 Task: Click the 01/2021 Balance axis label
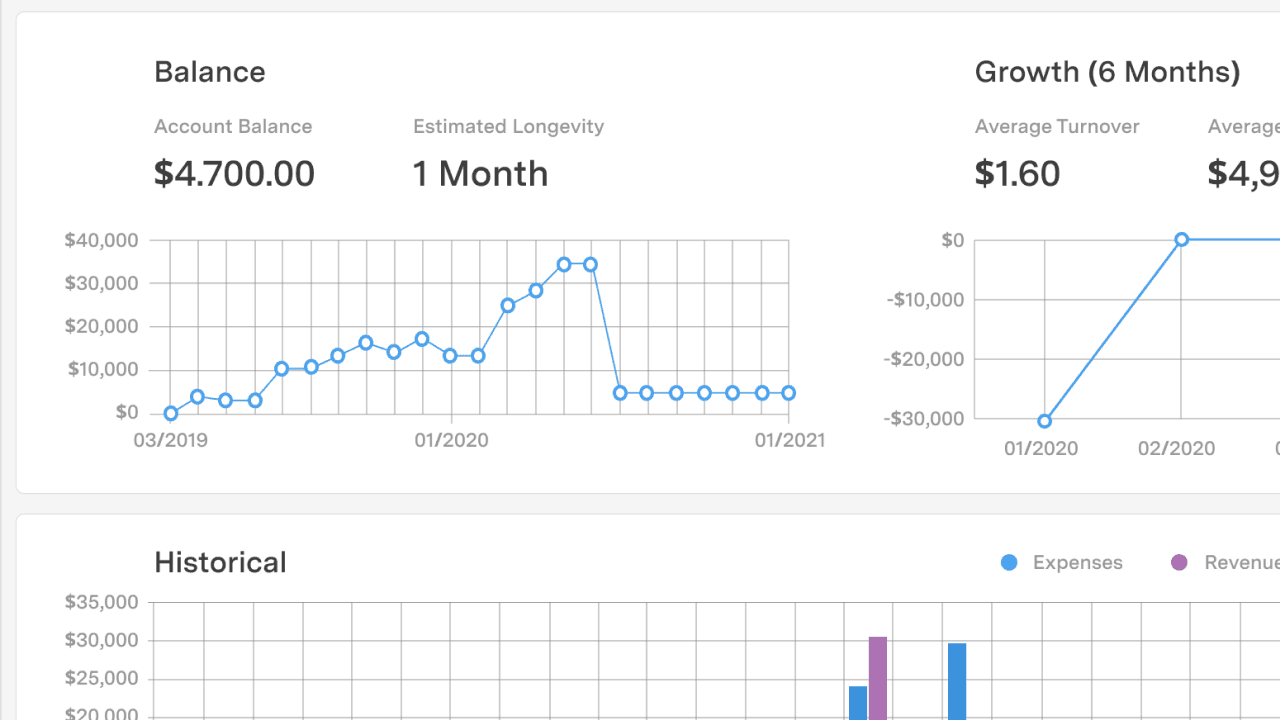789,440
